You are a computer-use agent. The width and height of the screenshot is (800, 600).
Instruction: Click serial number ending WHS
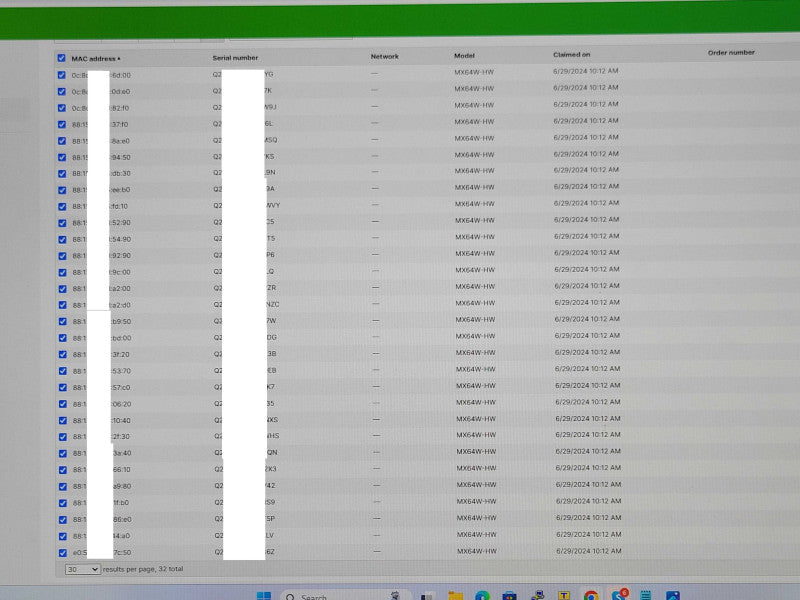246,436
